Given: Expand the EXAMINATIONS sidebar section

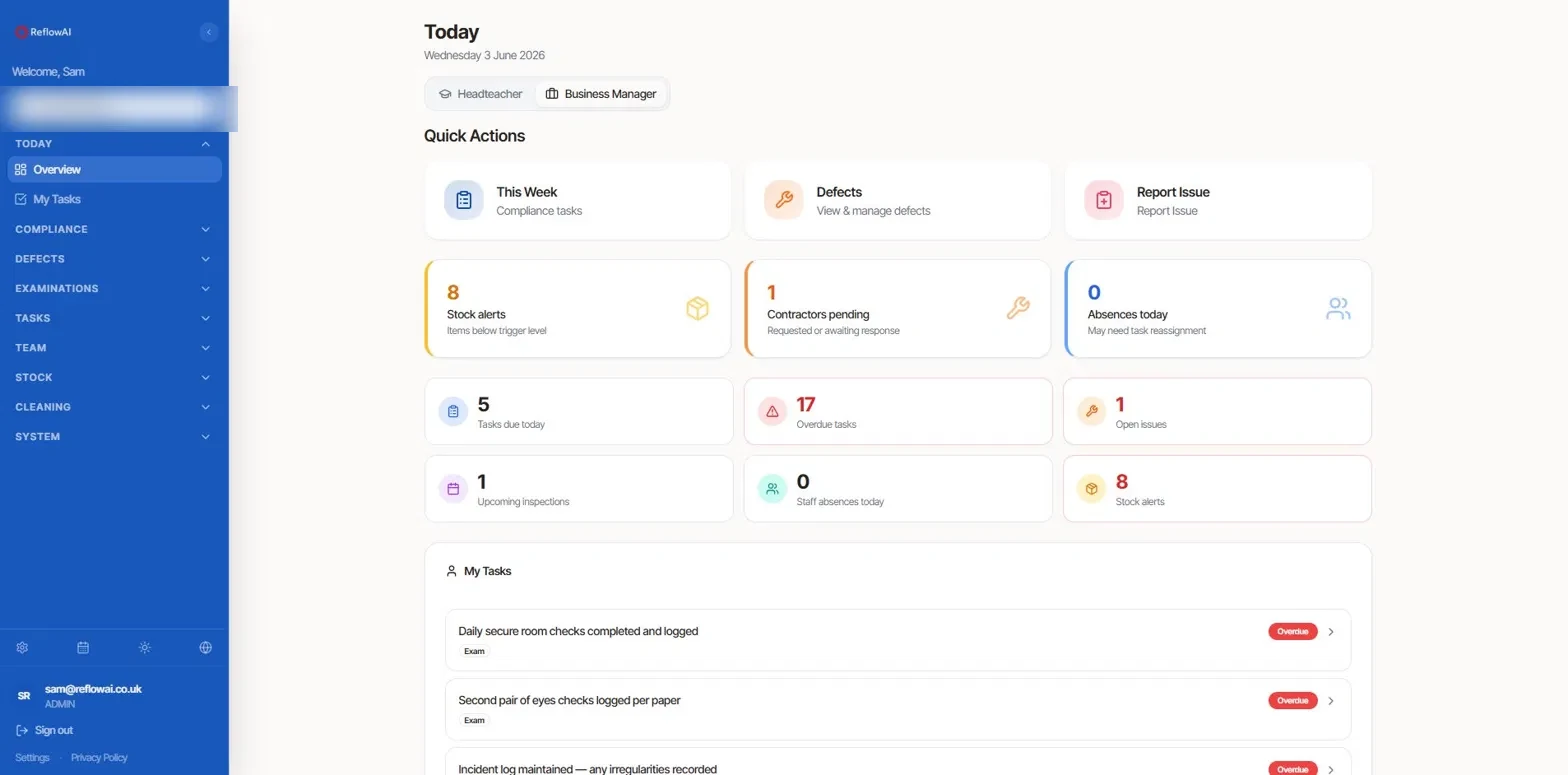Looking at the screenshot, I should [x=114, y=289].
